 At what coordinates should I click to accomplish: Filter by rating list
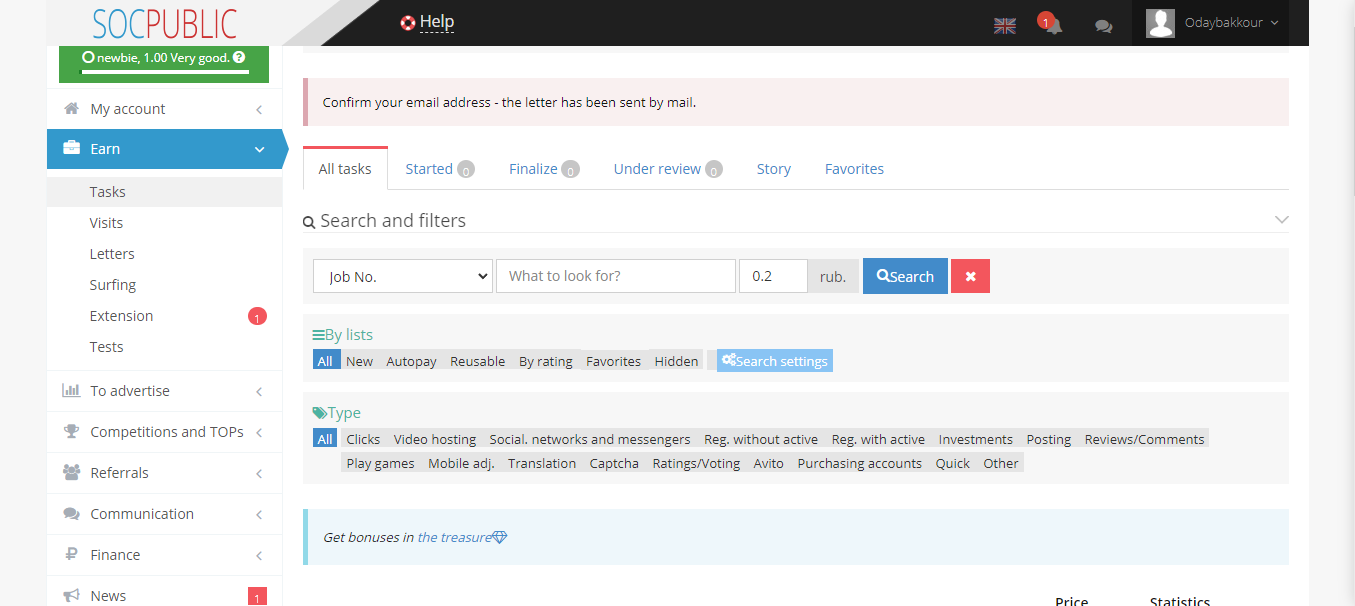click(x=546, y=361)
